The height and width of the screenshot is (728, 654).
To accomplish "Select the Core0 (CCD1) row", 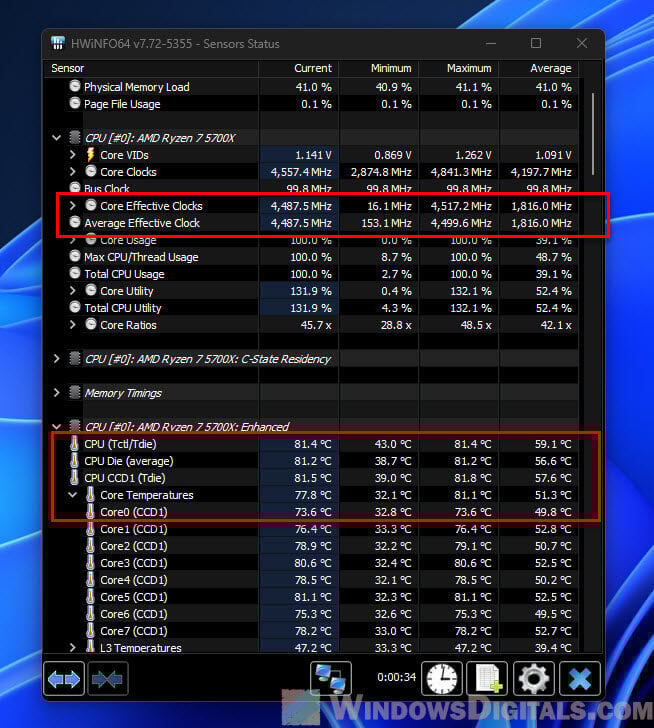I will [311, 512].
